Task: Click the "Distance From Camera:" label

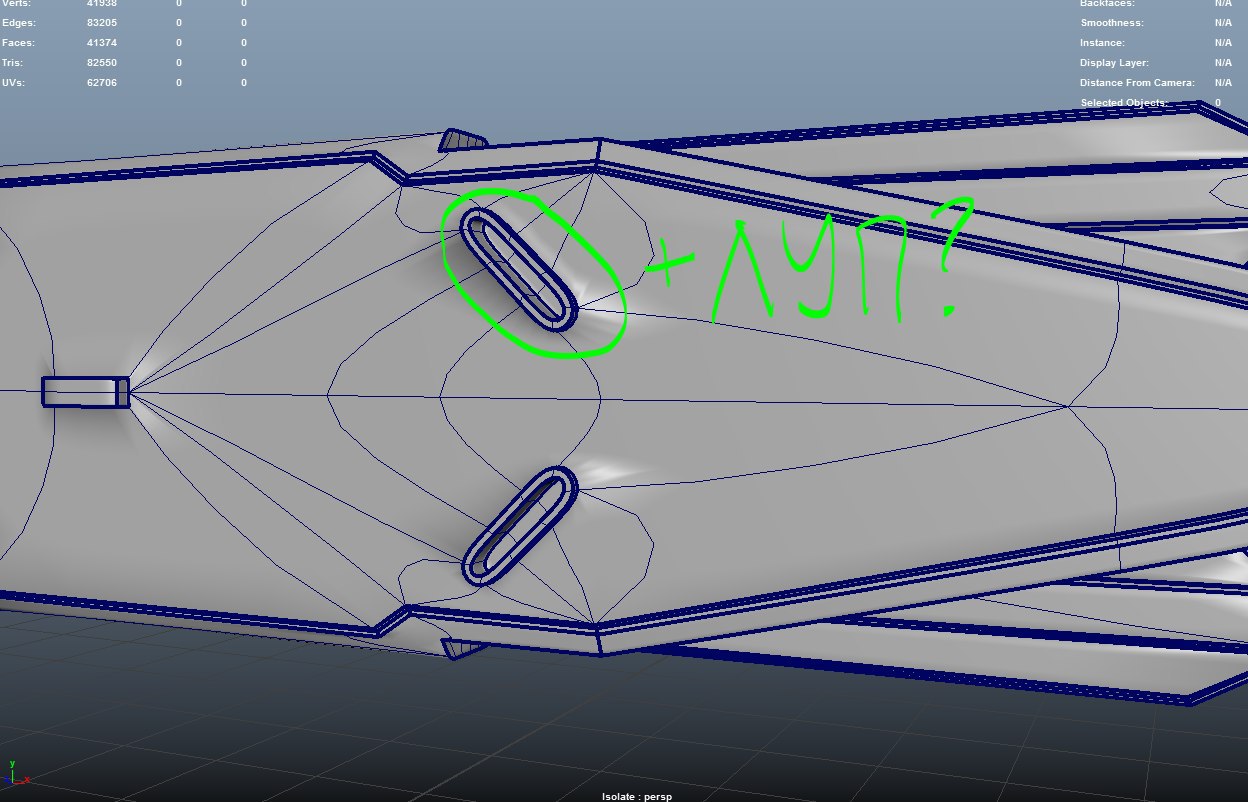Action: [x=1138, y=83]
